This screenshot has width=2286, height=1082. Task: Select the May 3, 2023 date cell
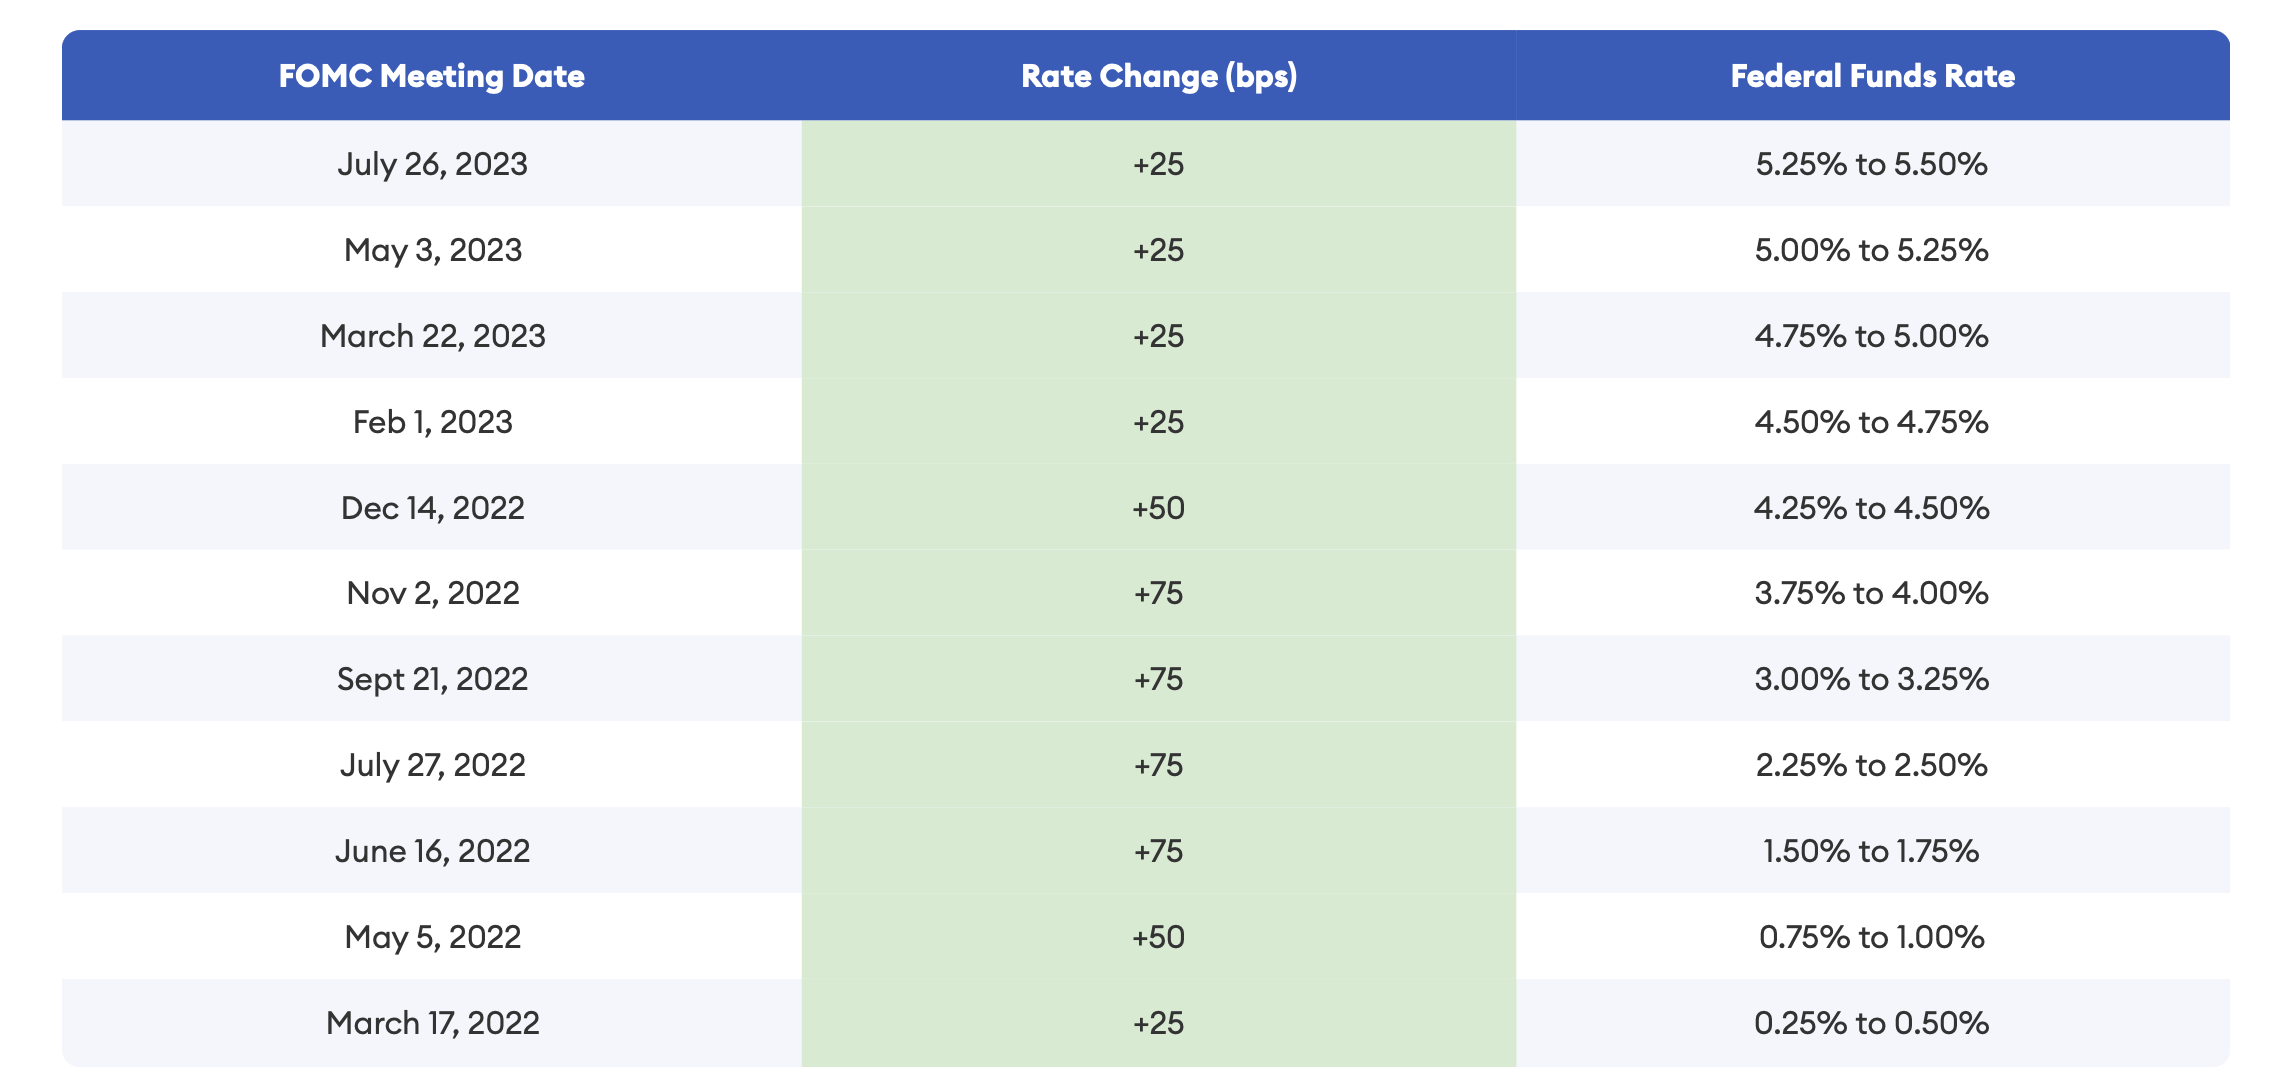coord(432,250)
